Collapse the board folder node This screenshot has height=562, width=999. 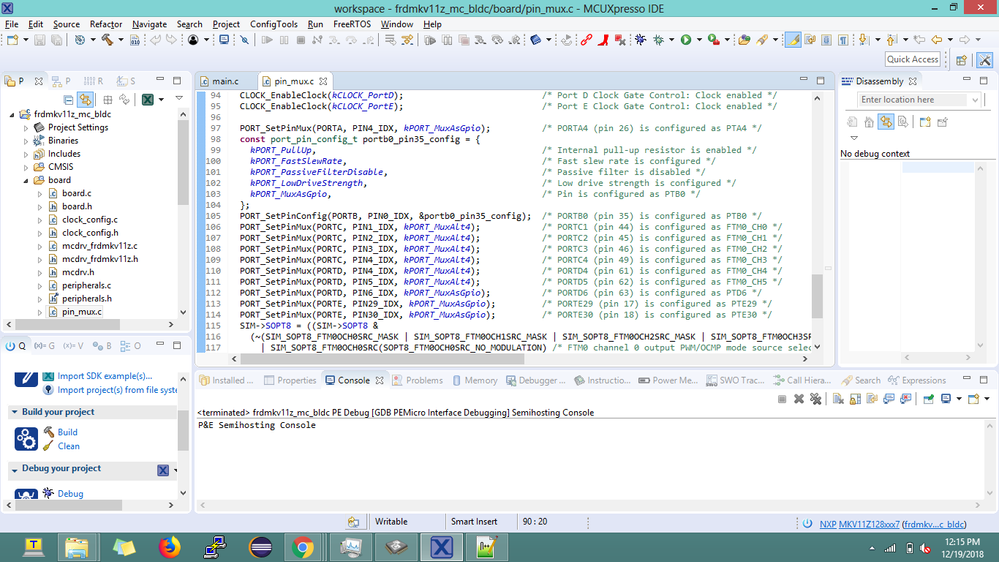pyautogui.click(x=26, y=180)
